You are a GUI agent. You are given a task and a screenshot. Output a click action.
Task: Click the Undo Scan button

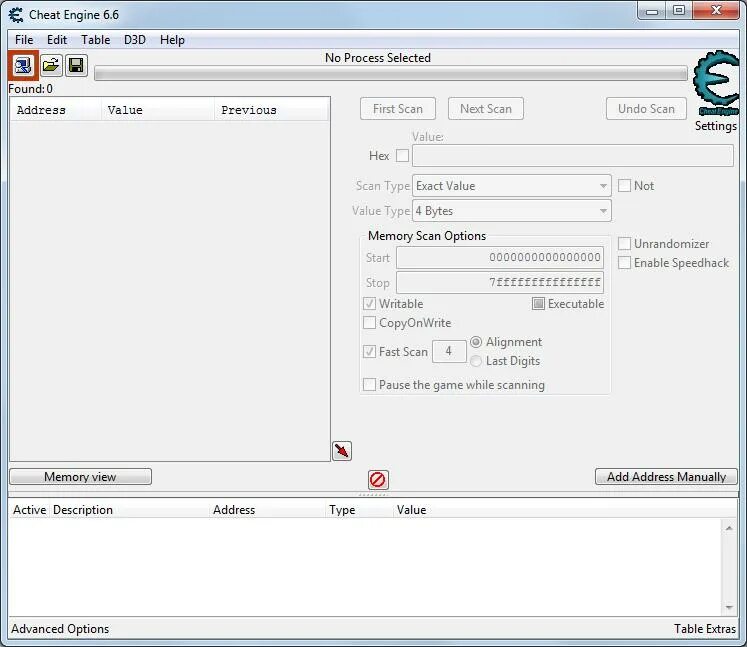[x=646, y=109]
